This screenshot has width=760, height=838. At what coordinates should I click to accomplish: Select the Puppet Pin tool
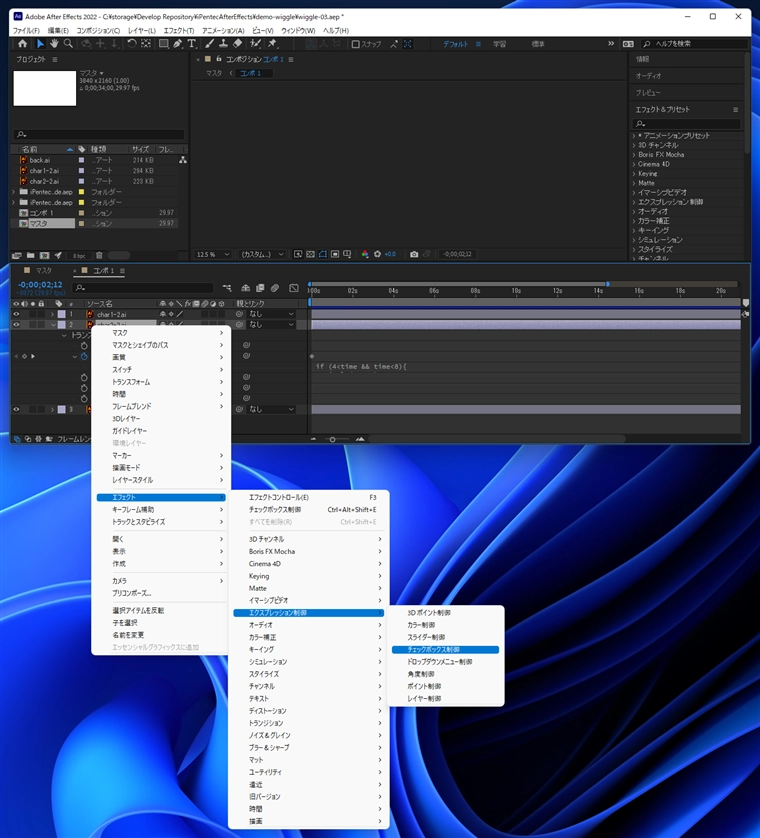(x=273, y=44)
